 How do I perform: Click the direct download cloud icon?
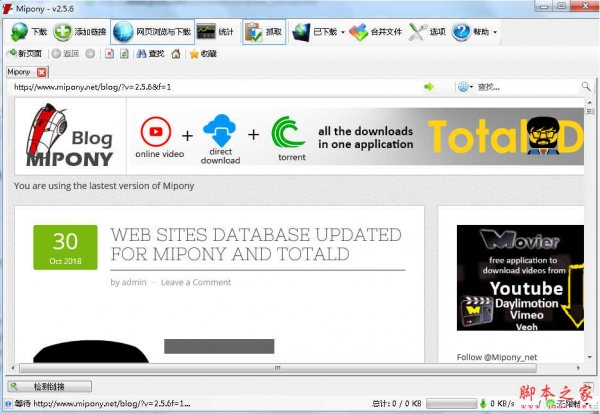click(x=220, y=131)
